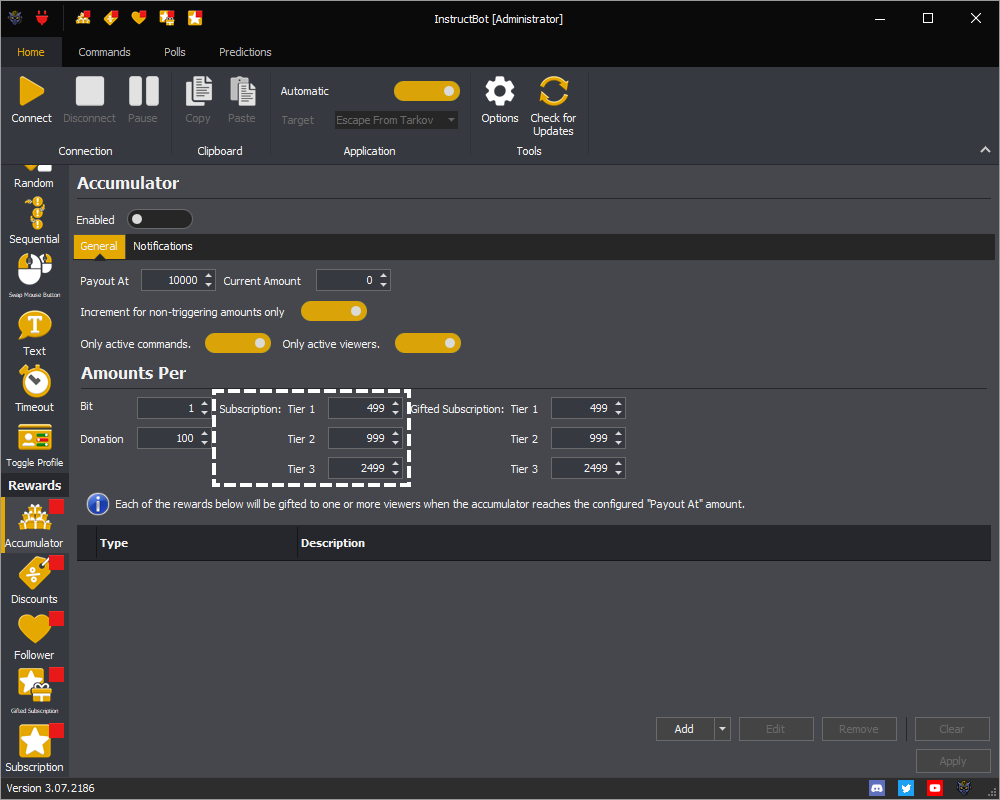Click the Copy clipboard icon
The image size is (1000, 800).
point(198,91)
